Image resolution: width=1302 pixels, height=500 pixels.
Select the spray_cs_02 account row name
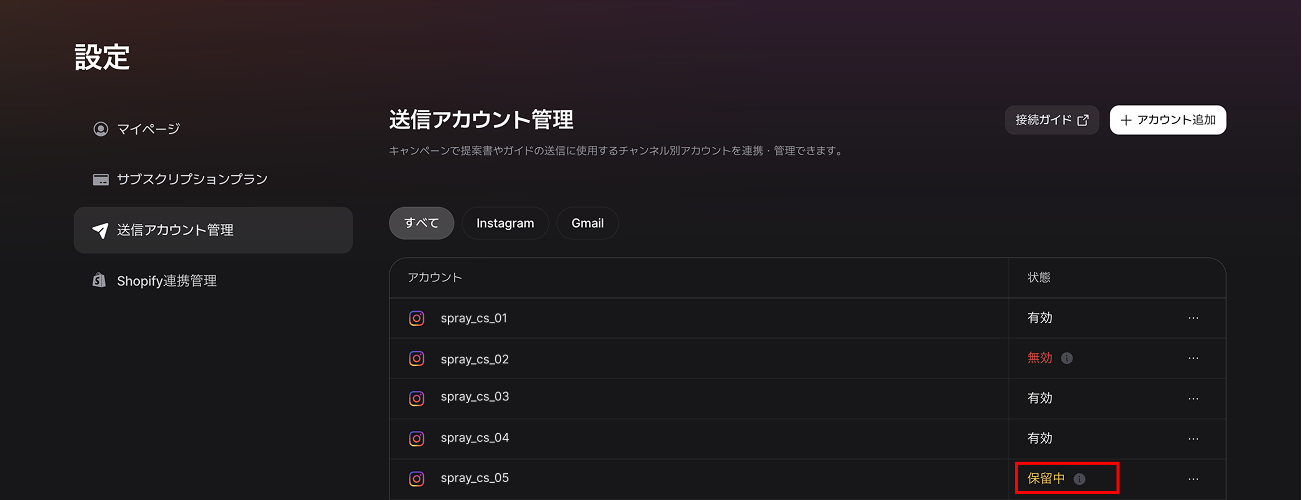[x=474, y=359]
